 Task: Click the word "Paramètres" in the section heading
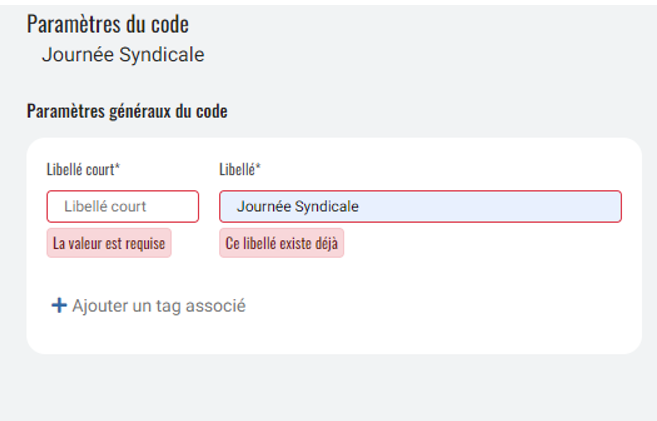(64, 111)
